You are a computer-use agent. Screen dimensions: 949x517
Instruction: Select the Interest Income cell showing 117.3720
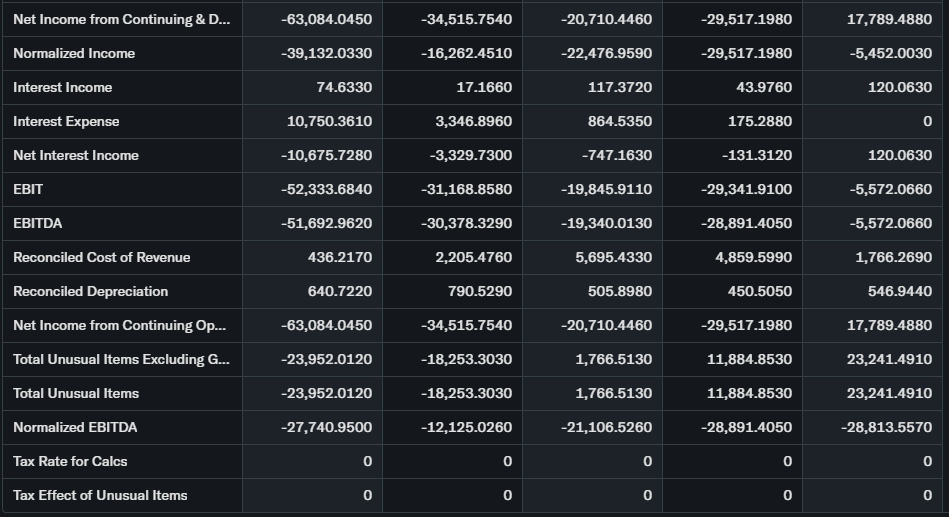(x=620, y=87)
